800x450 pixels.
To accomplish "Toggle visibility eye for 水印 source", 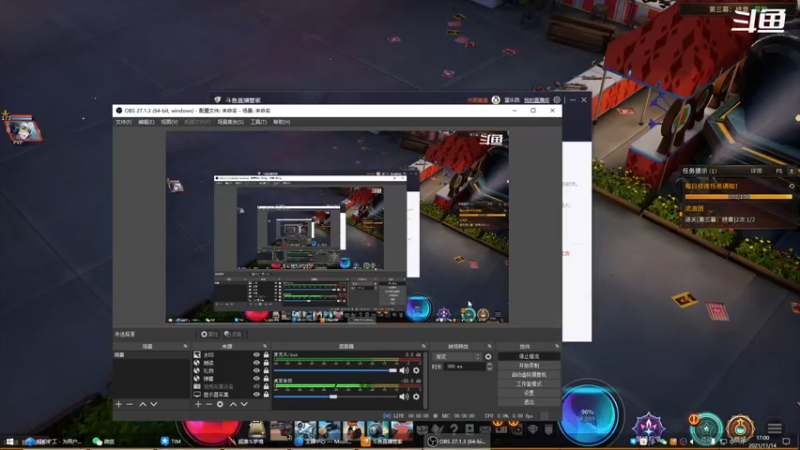I will (257, 355).
